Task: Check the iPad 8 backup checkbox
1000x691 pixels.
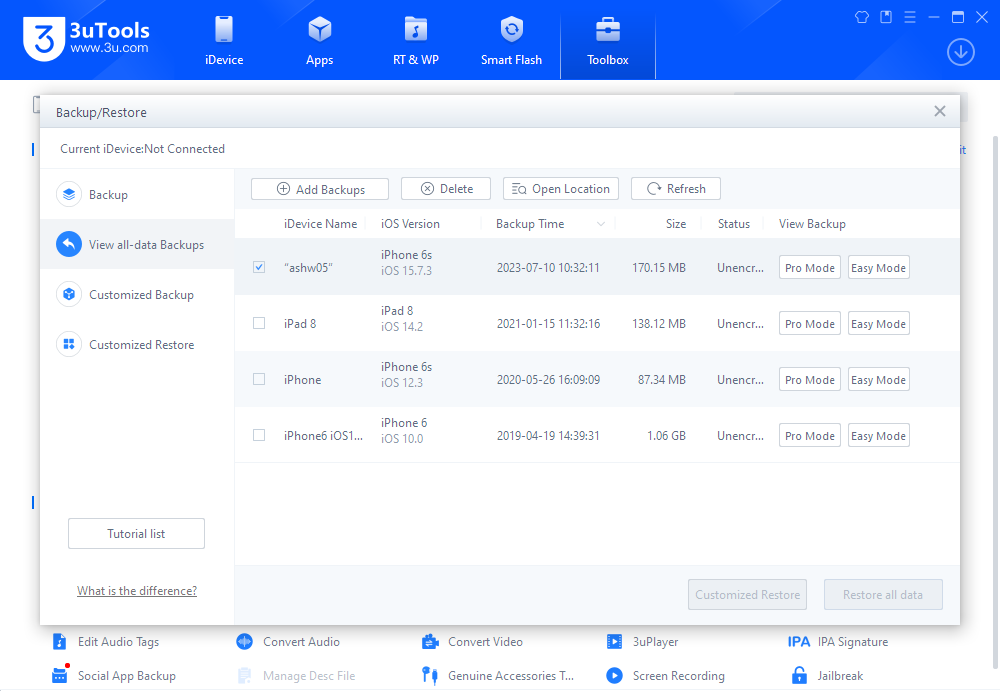Action: [259, 323]
